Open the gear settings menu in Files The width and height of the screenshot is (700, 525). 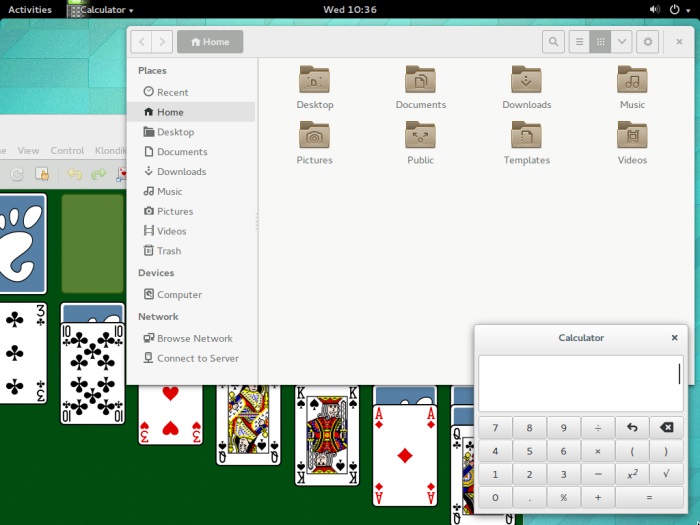(x=647, y=42)
